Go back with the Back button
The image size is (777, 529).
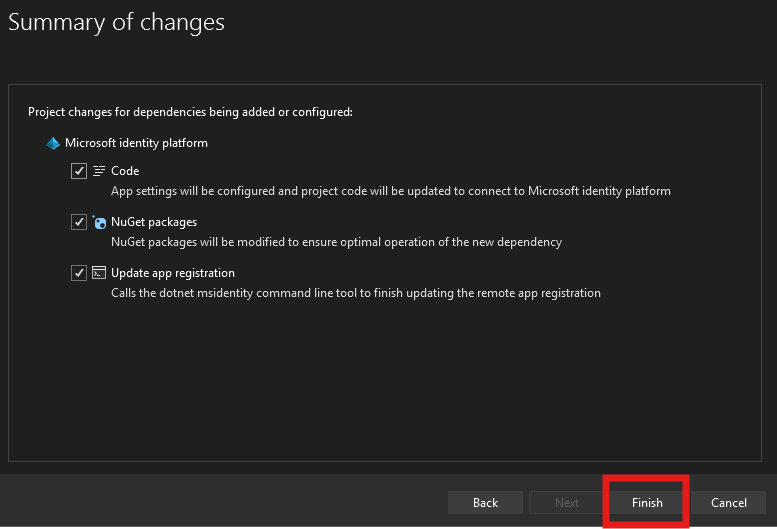(485, 502)
